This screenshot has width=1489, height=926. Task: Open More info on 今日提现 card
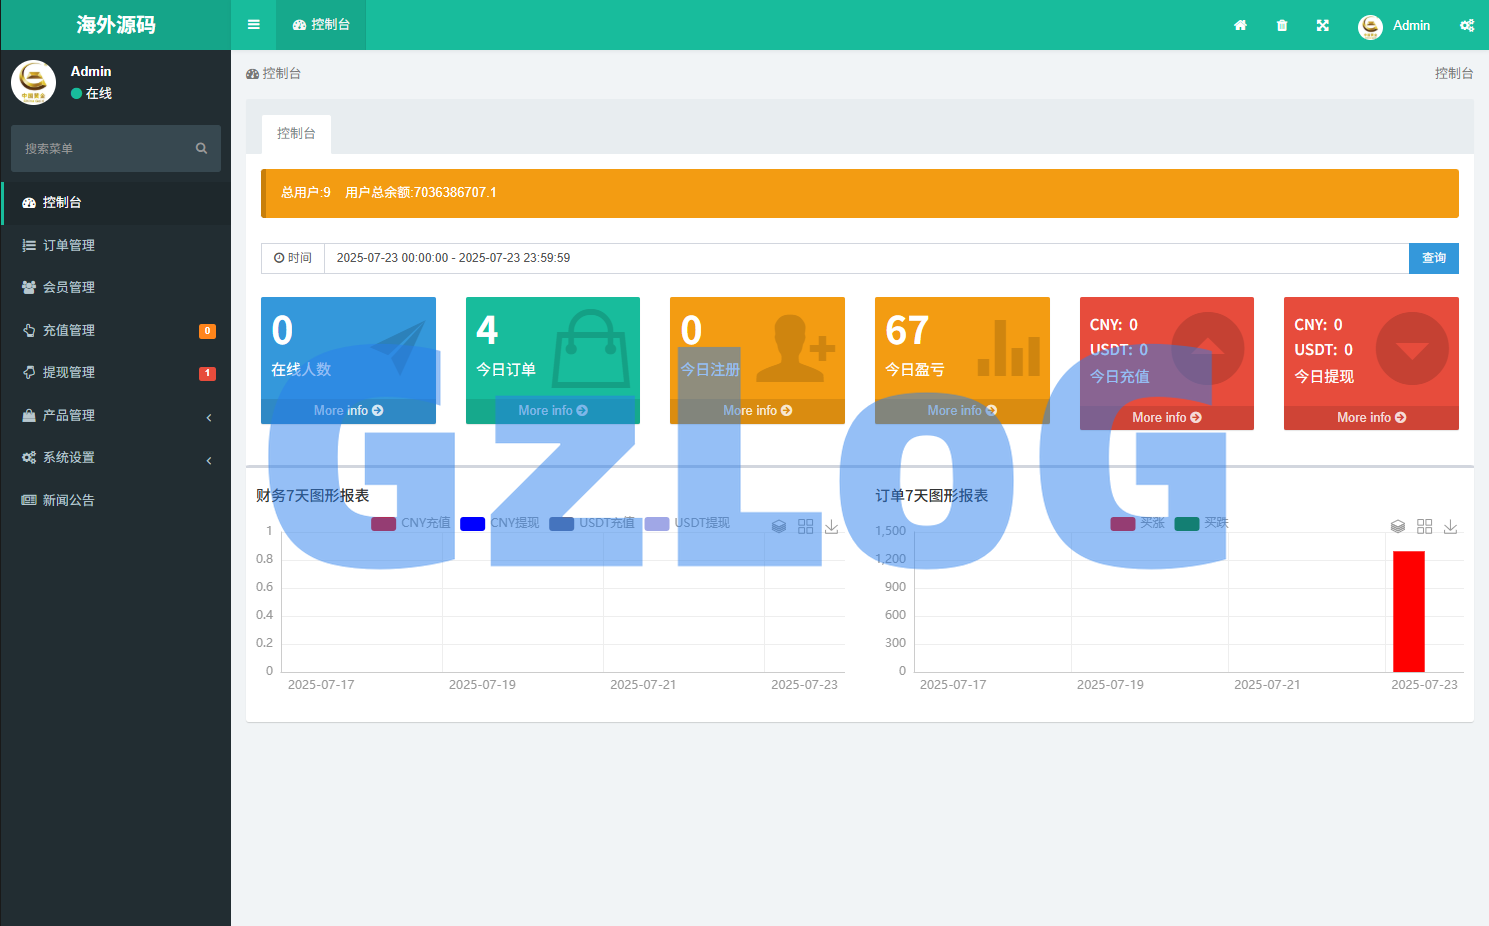(x=1371, y=418)
